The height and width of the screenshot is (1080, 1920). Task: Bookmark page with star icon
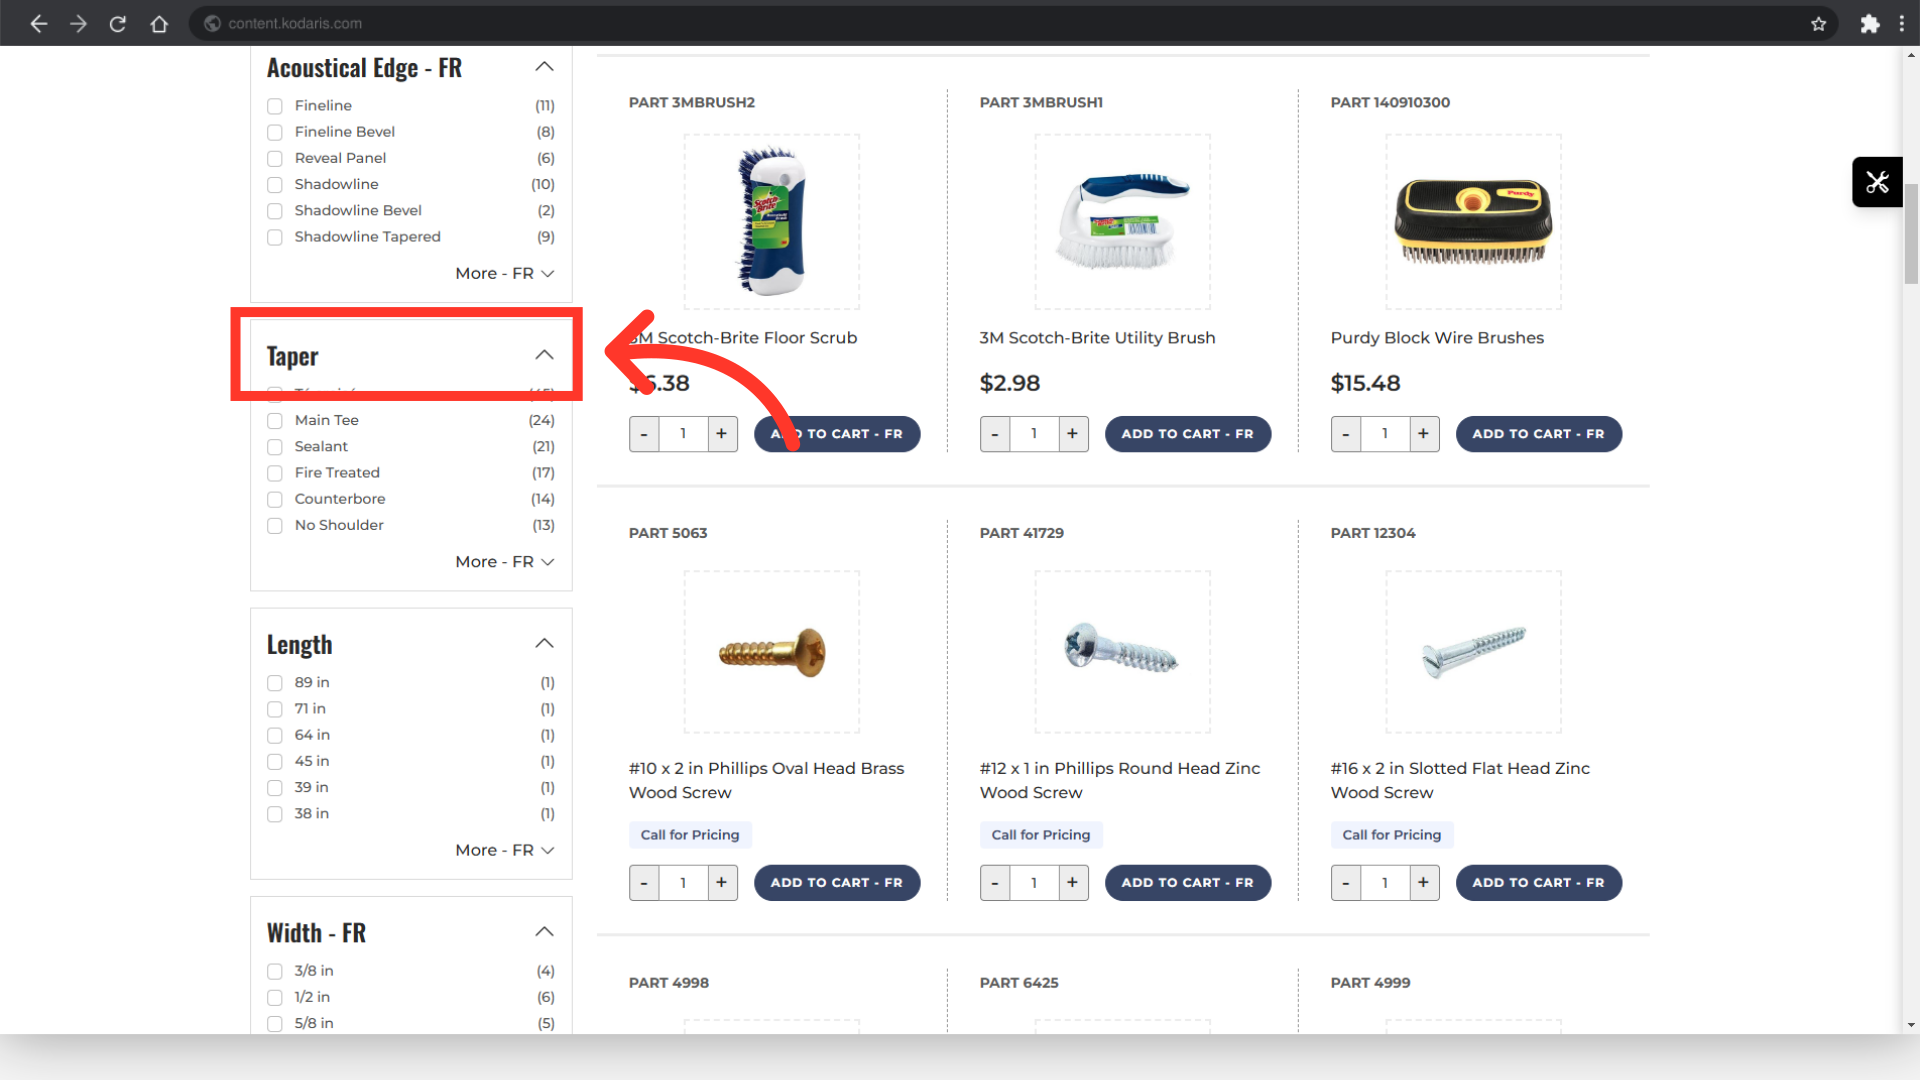click(x=1818, y=23)
